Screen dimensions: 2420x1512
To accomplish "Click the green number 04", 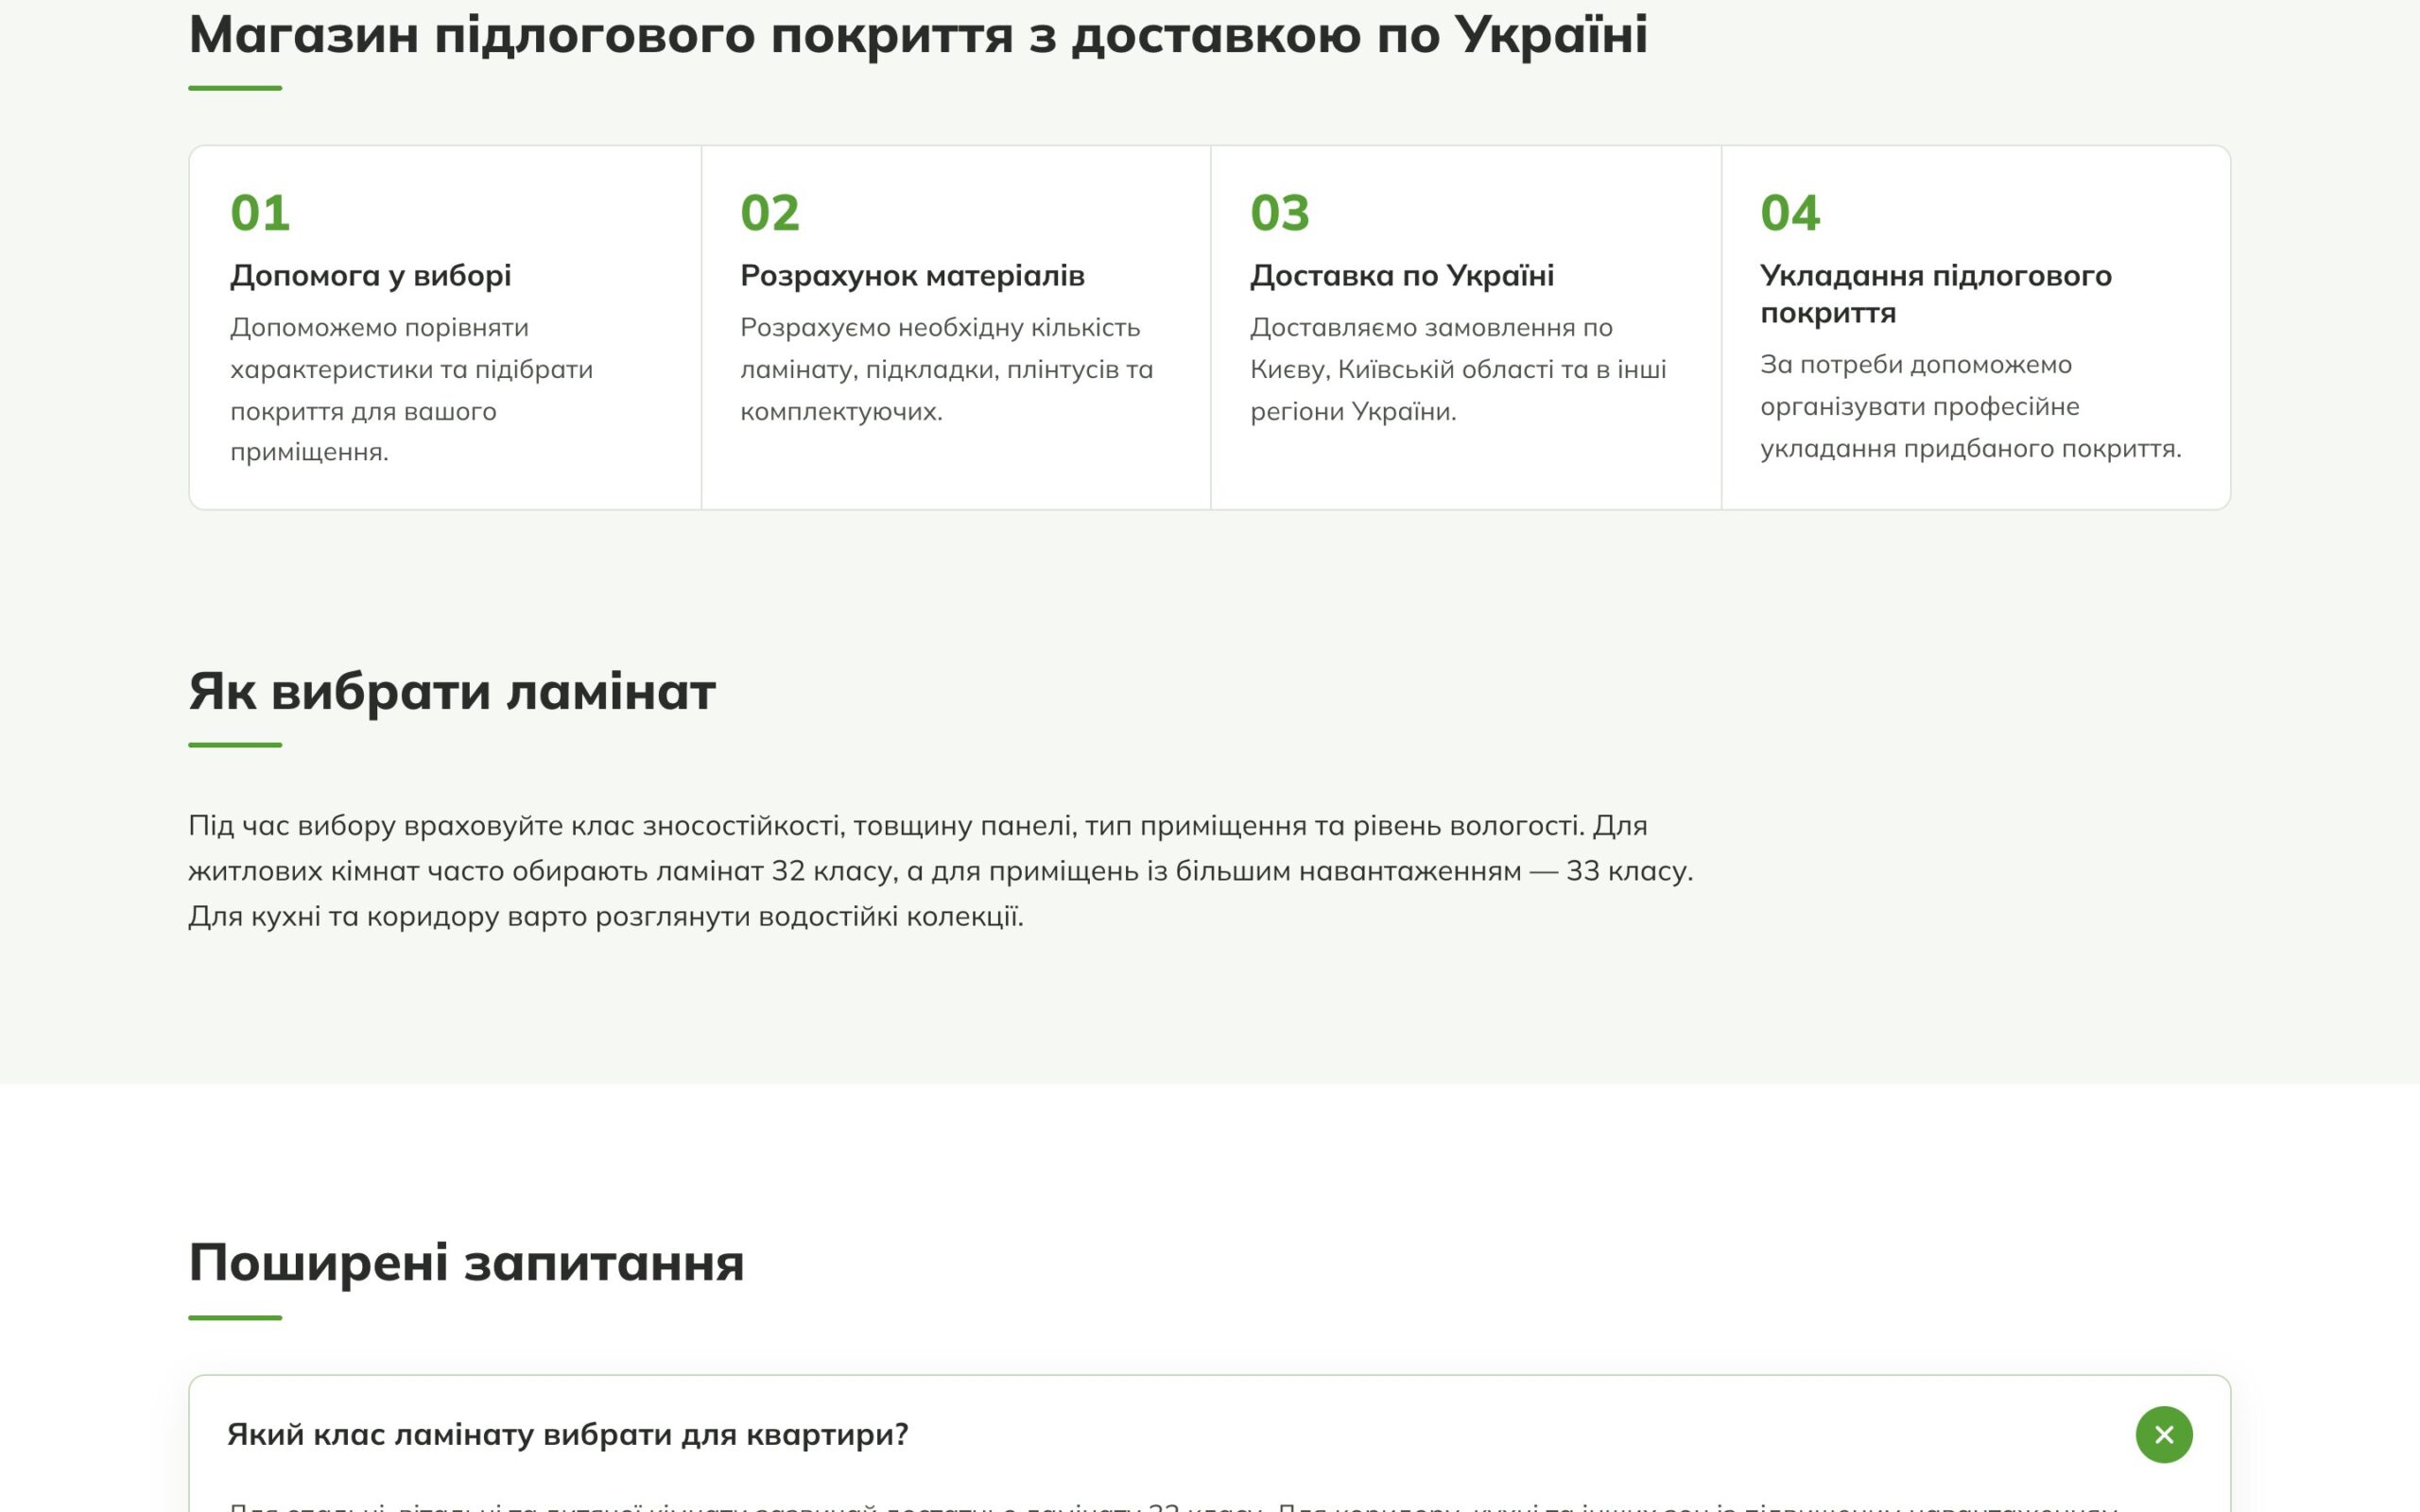I will (1790, 213).
